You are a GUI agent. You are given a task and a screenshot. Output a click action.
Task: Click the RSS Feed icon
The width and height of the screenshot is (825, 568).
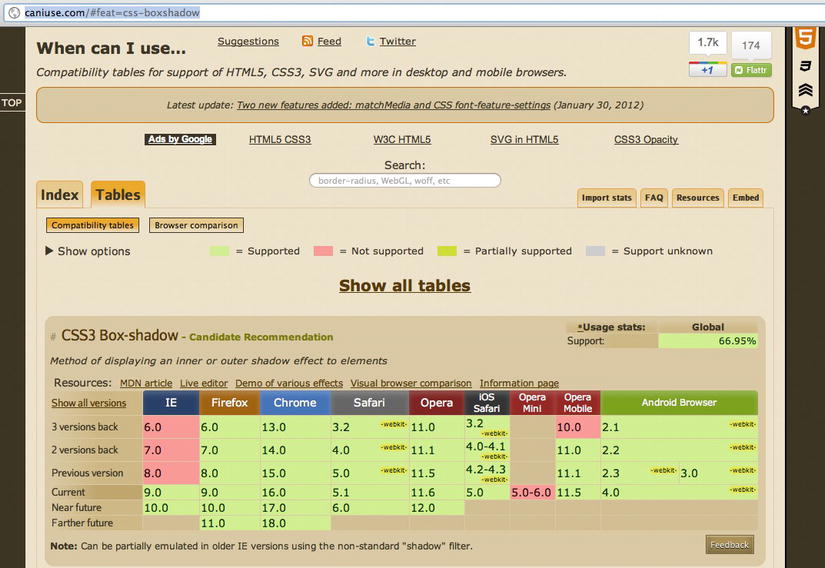pos(308,41)
